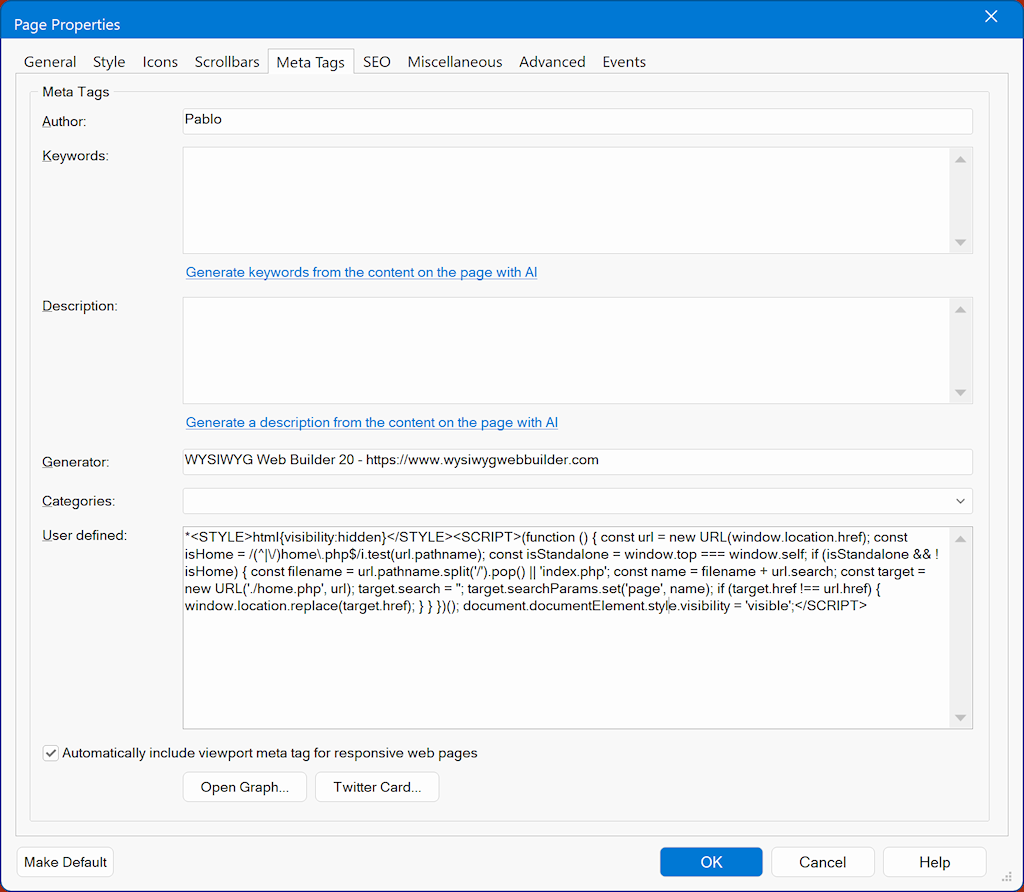
Task: Open Twitter Card settings
Action: coord(377,787)
